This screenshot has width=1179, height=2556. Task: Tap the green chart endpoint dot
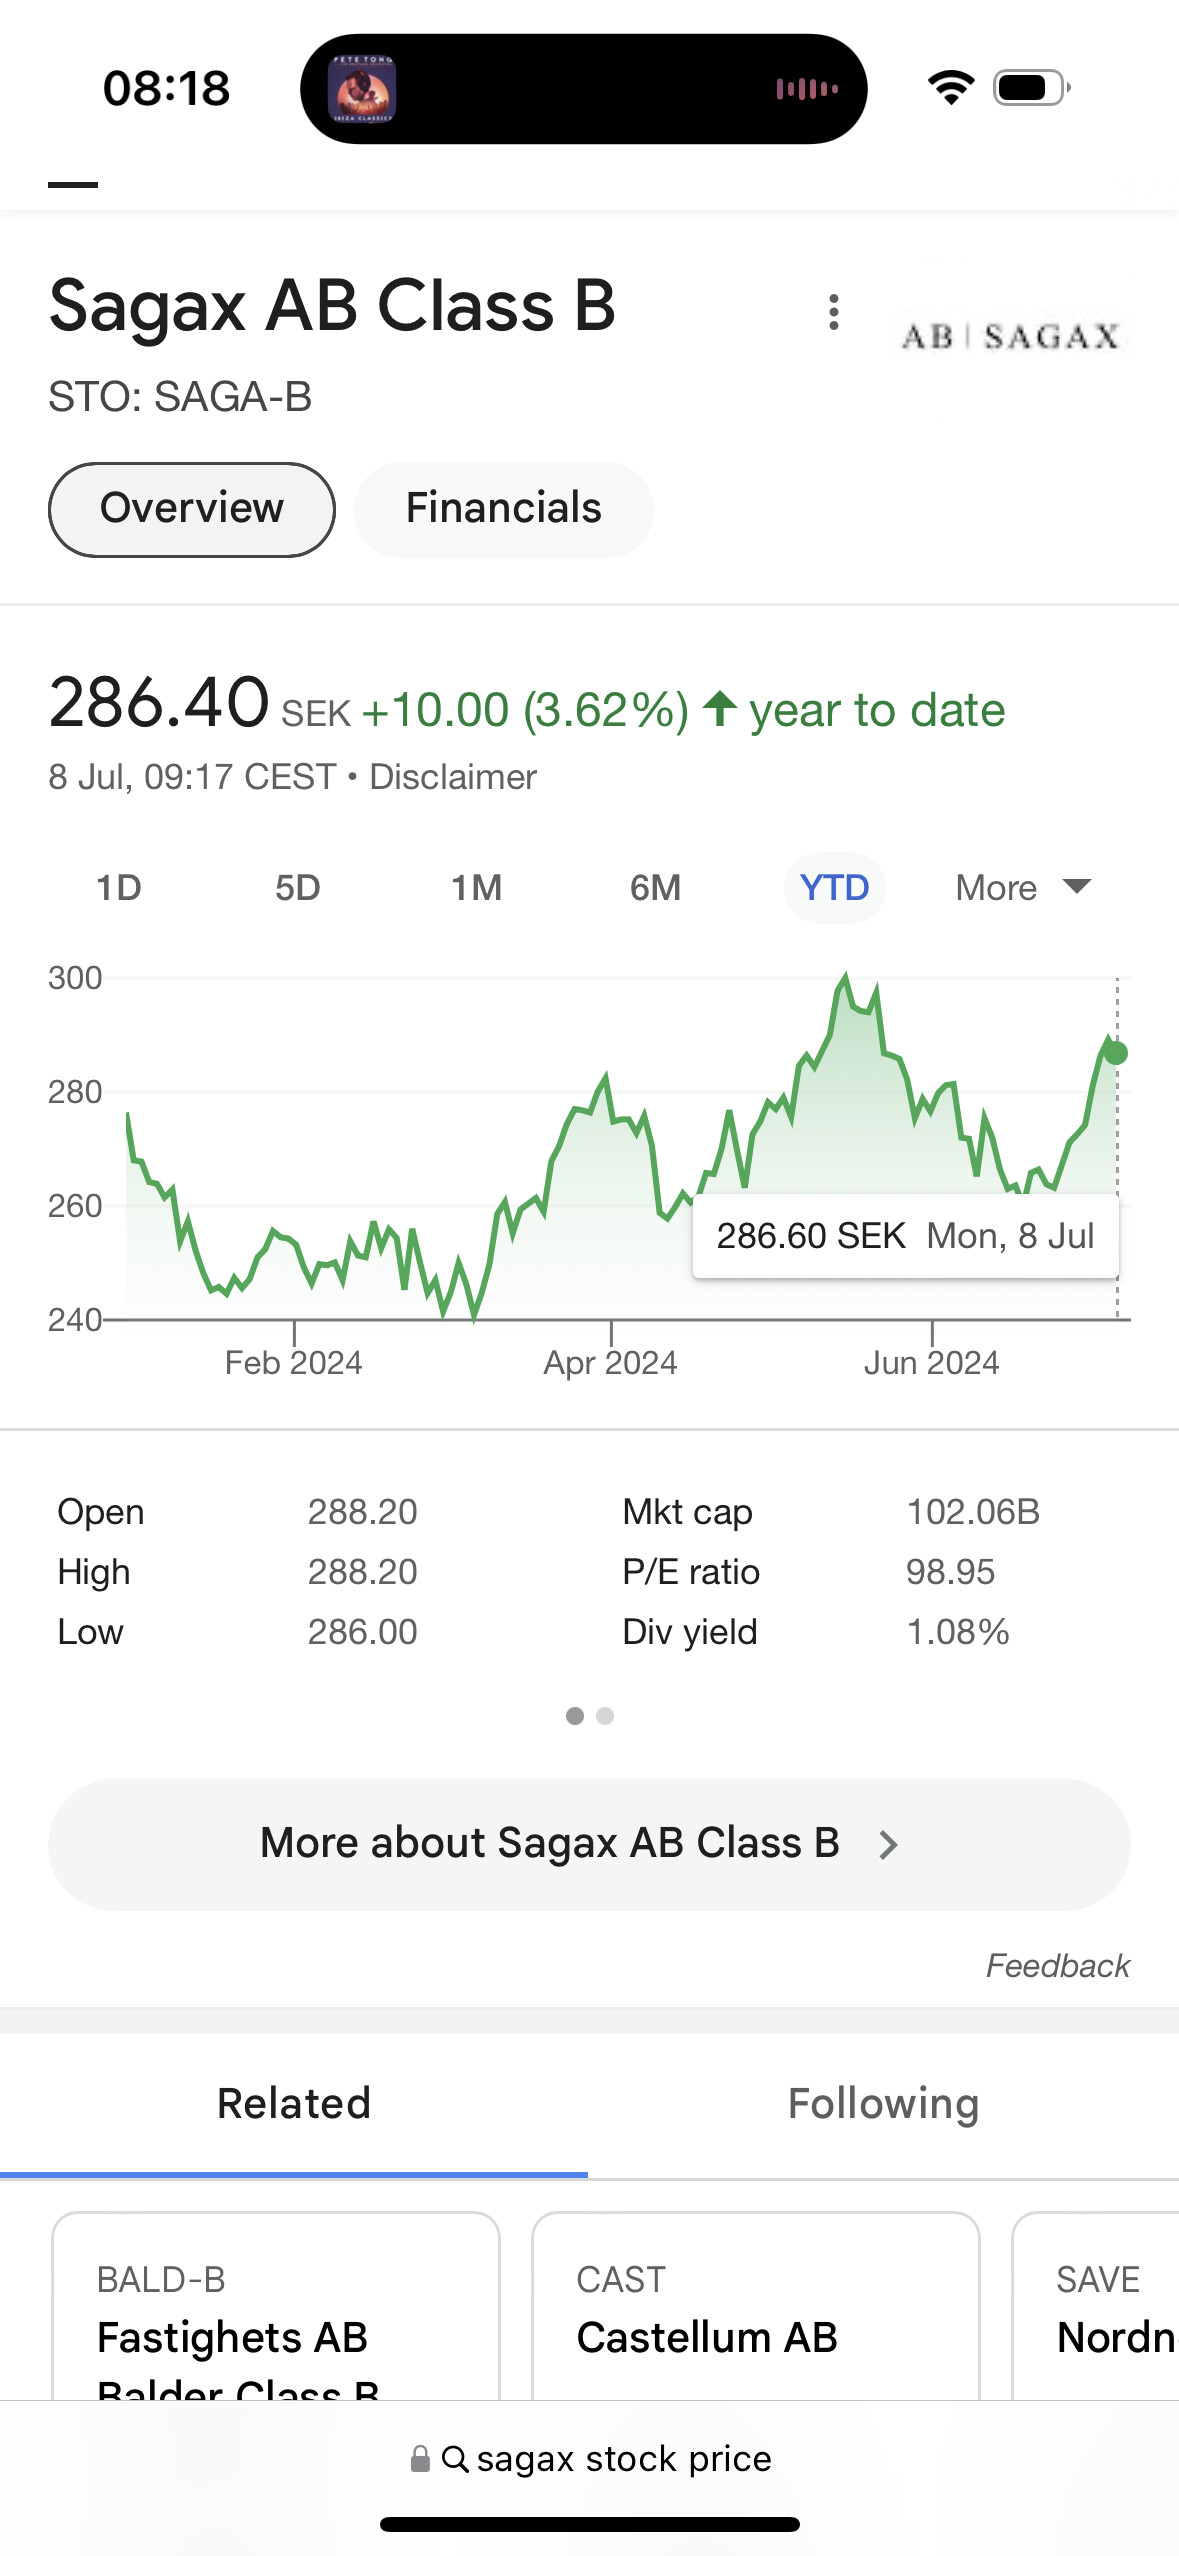(x=1116, y=1053)
